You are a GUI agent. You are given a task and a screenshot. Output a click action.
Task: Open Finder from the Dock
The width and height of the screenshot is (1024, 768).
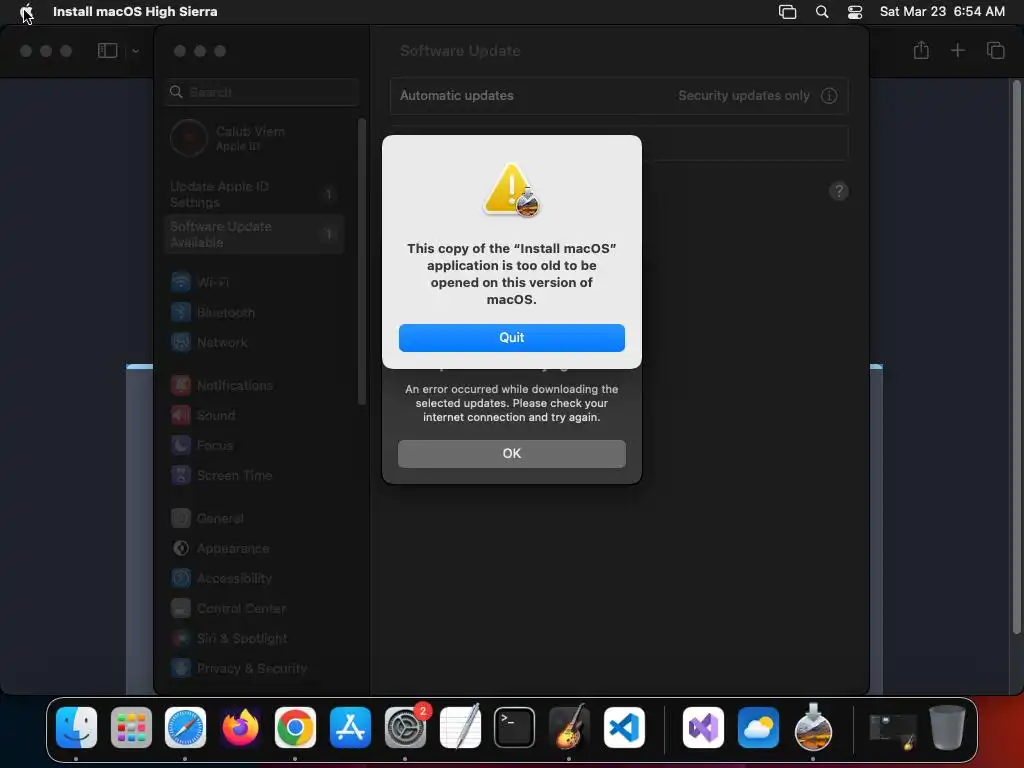(x=76, y=728)
